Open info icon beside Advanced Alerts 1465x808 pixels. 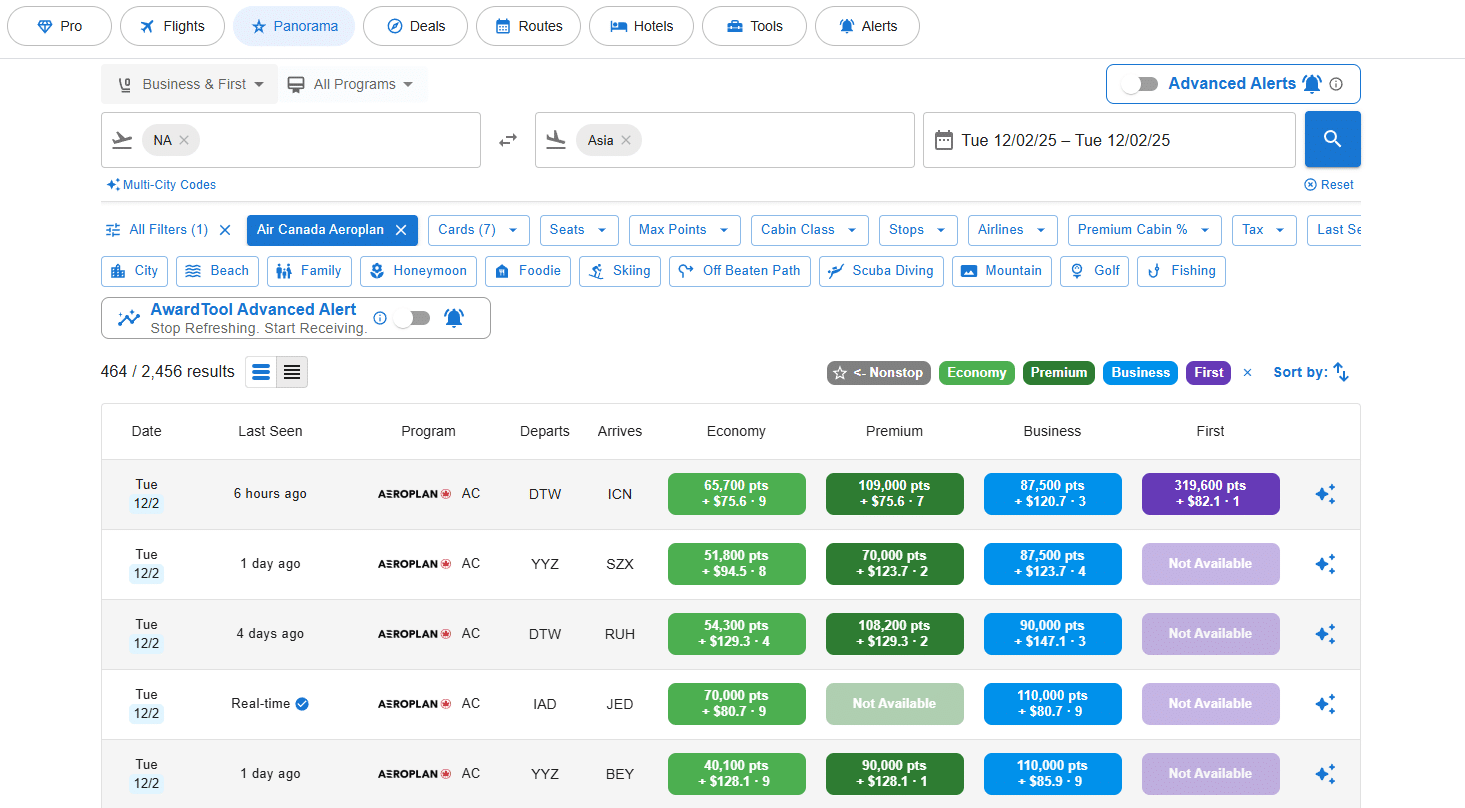1336,84
